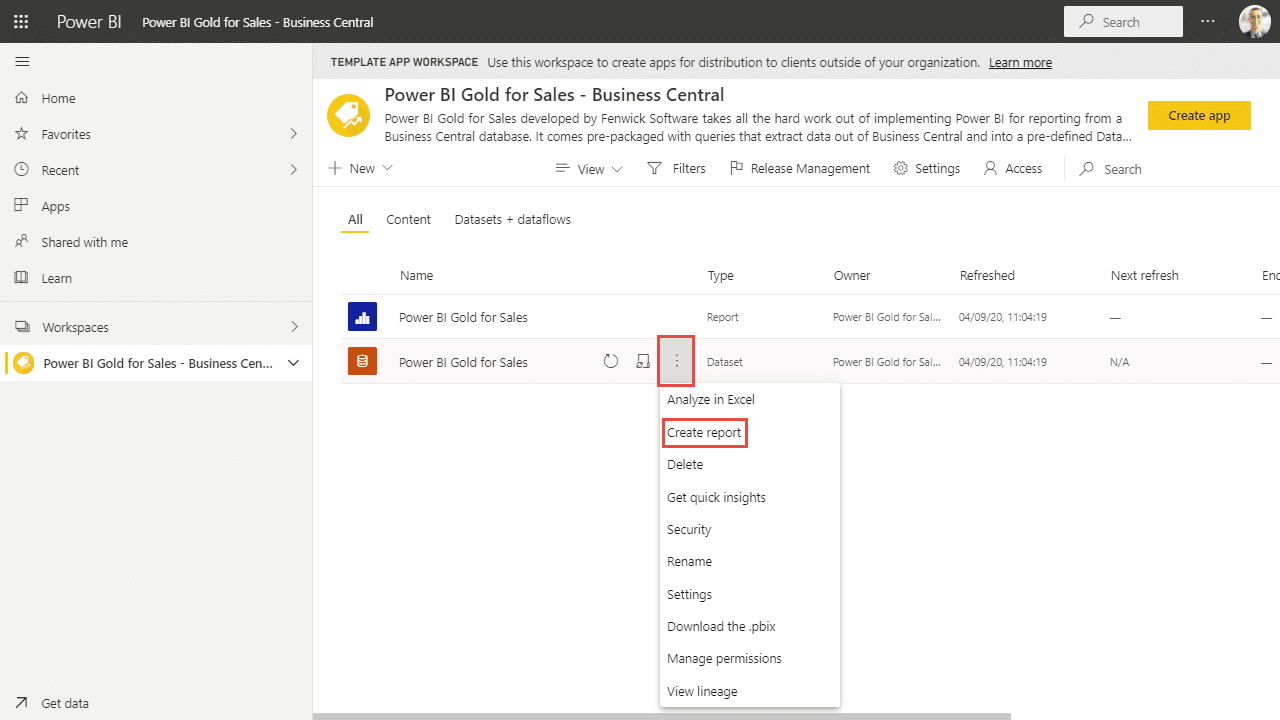Open the Power BI Gold for Sales dataset
Viewport: 1280px width, 720px height.
tap(463, 362)
